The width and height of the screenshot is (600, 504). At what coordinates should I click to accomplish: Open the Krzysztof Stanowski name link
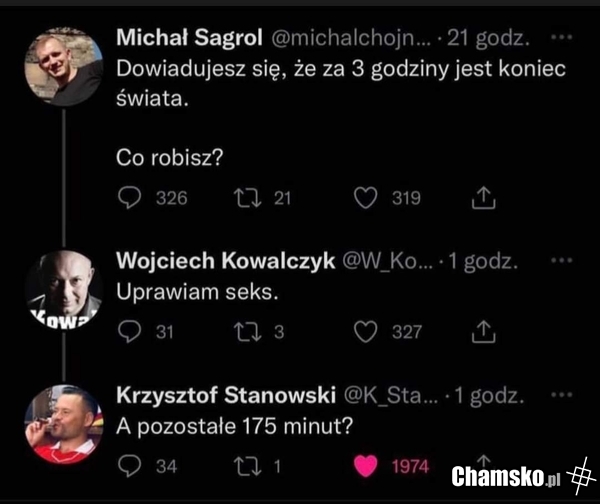coord(226,395)
